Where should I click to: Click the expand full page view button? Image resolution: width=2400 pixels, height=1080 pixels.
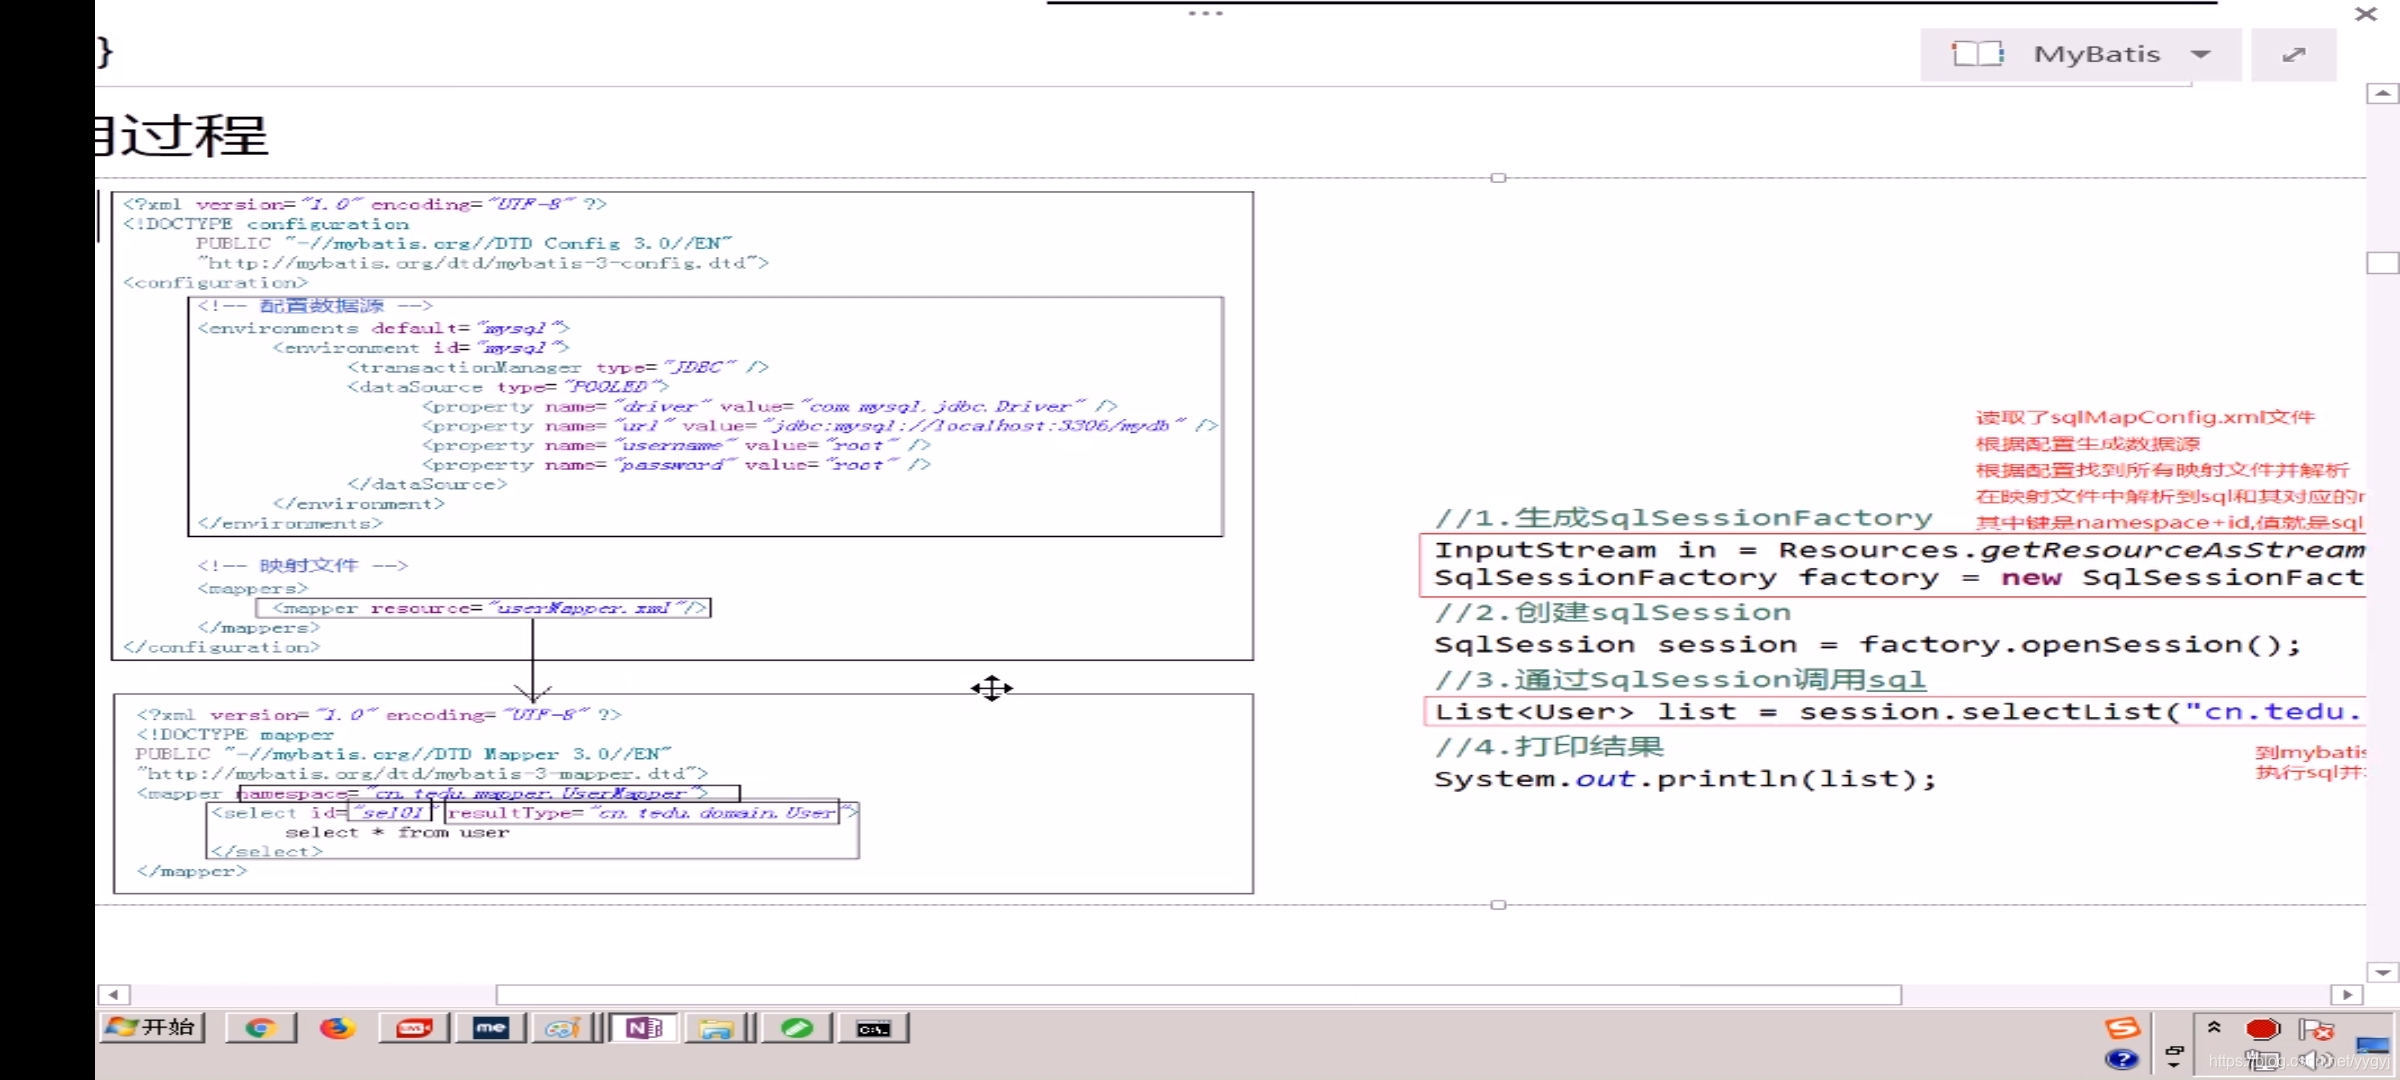coord(2294,54)
